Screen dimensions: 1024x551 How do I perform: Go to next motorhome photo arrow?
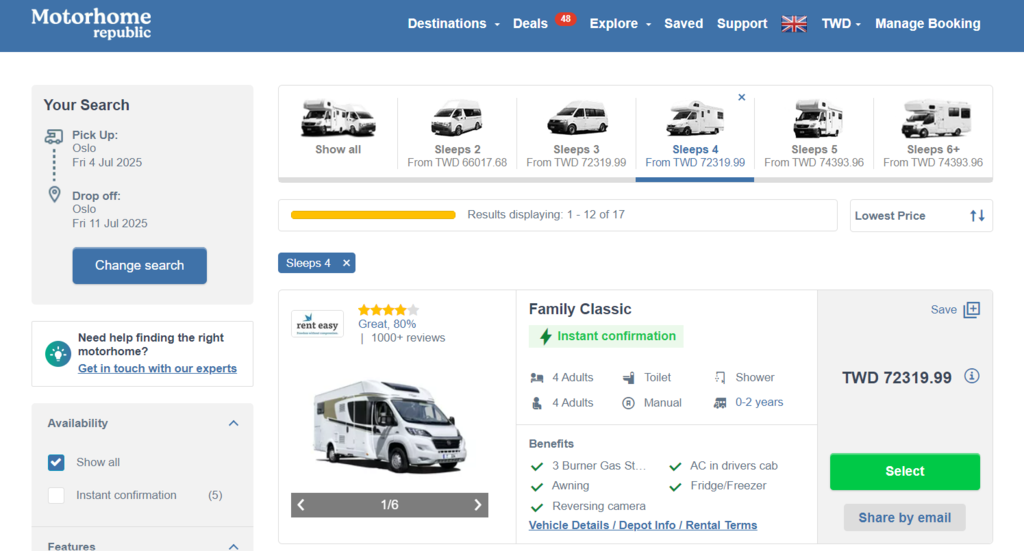[x=478, y=505]
